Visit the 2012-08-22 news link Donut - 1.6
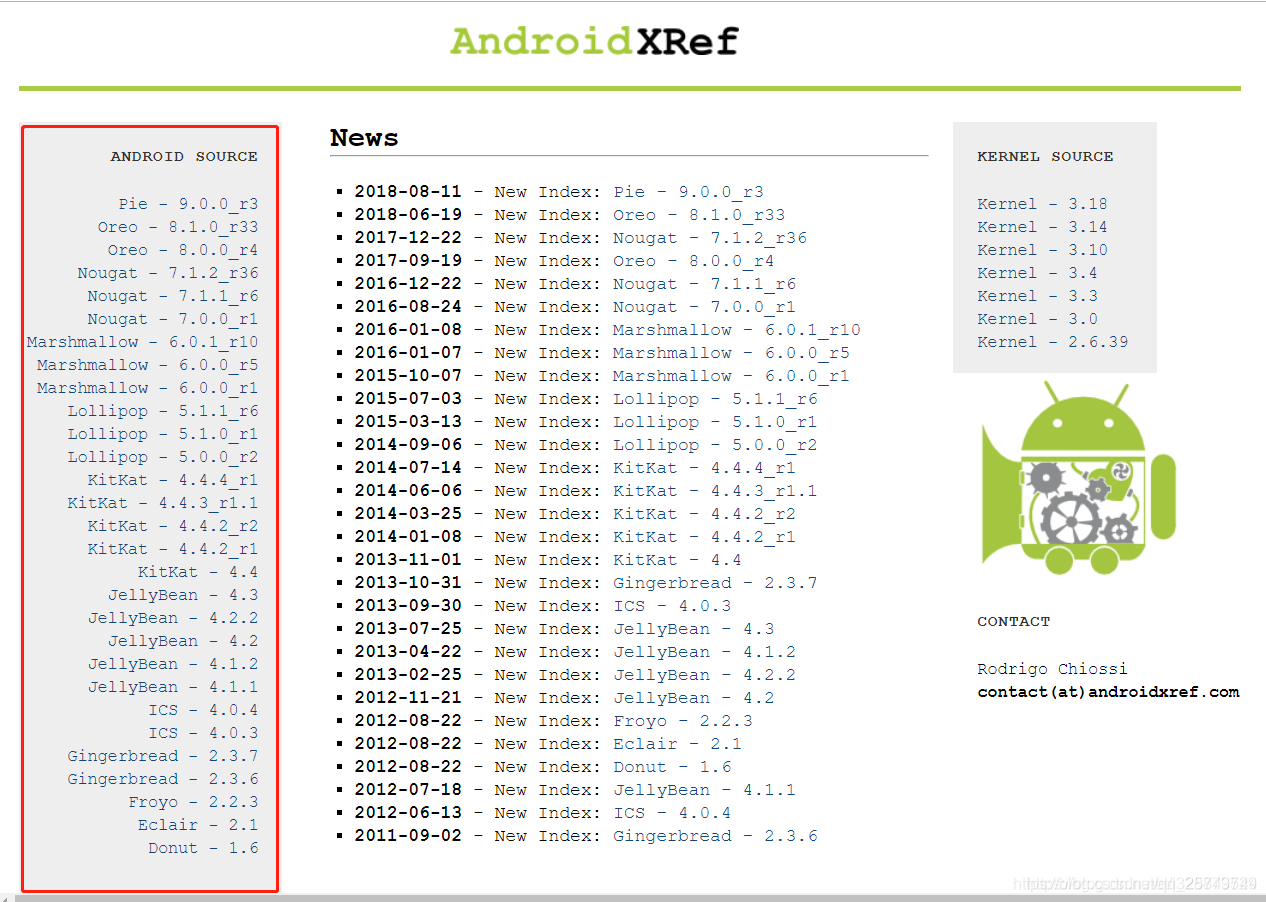Image resolution: width=1266 pixels, height=902 pixels. [x=672, y=767]
